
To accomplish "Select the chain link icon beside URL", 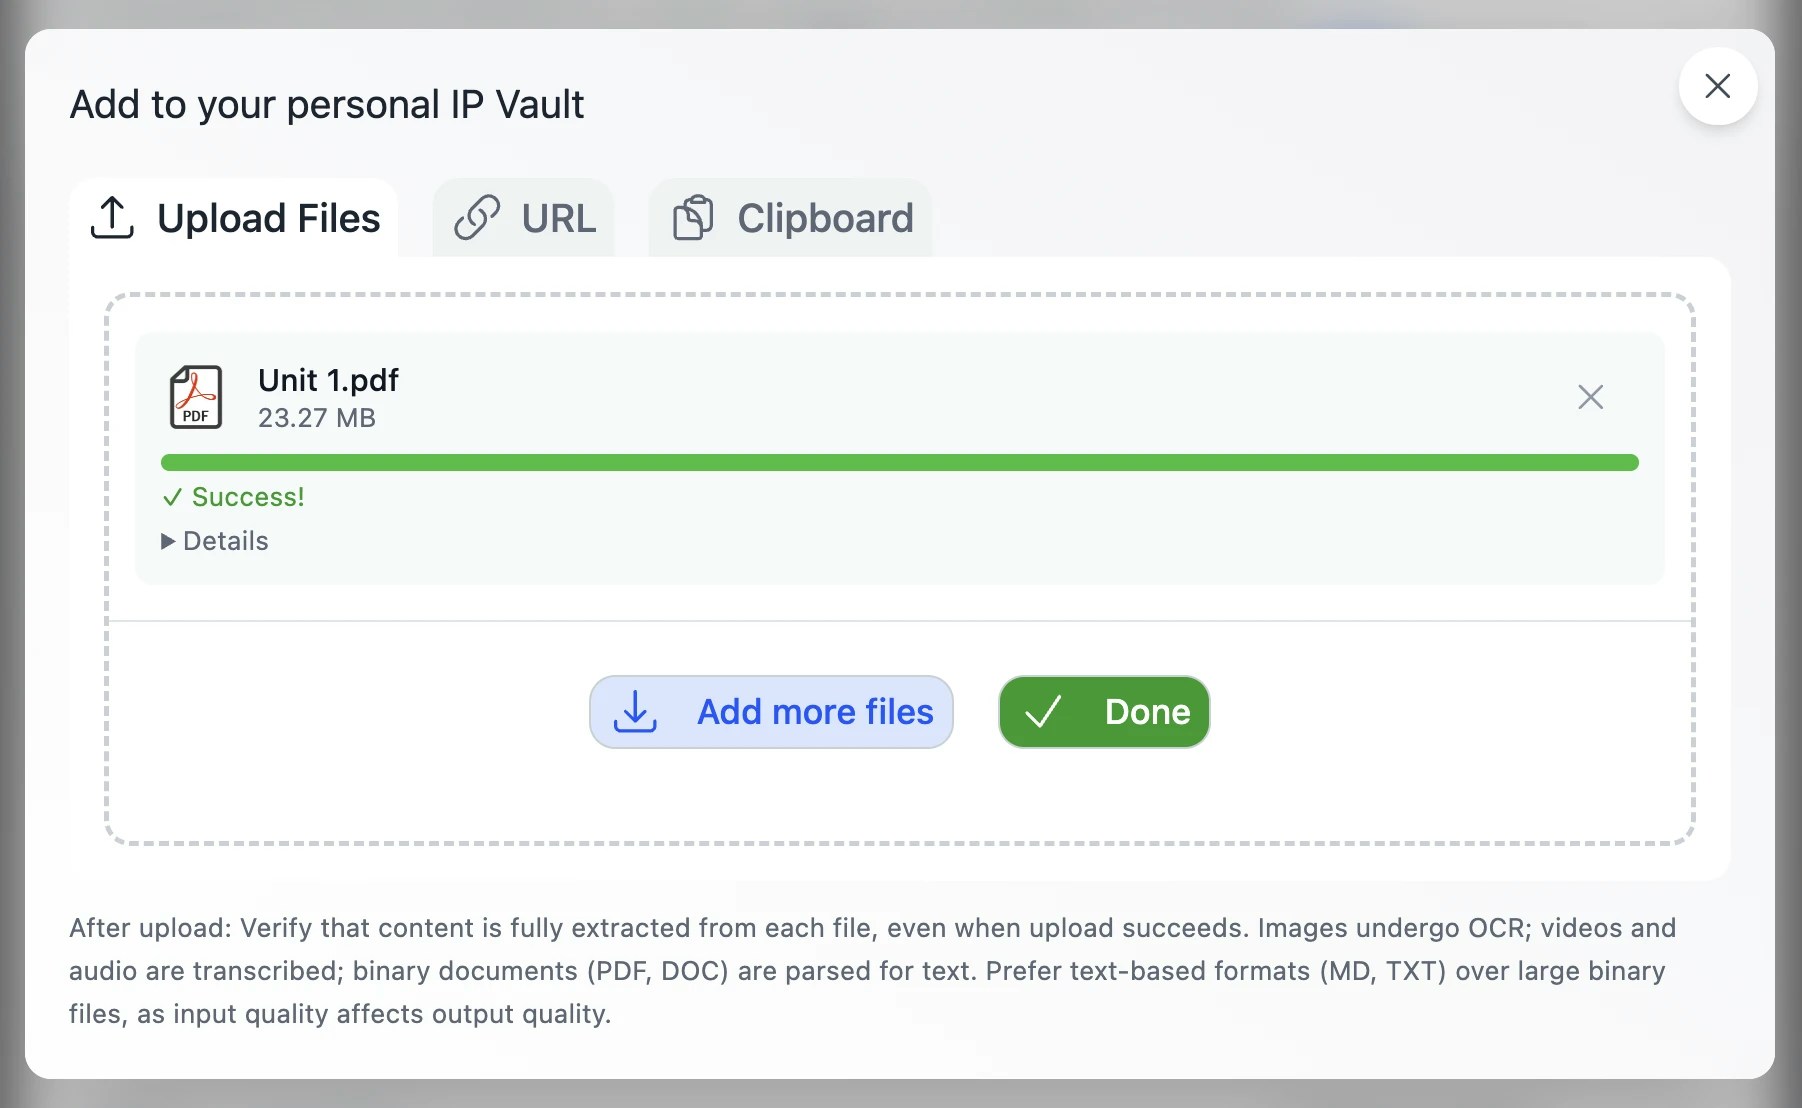I will [480, 217].
